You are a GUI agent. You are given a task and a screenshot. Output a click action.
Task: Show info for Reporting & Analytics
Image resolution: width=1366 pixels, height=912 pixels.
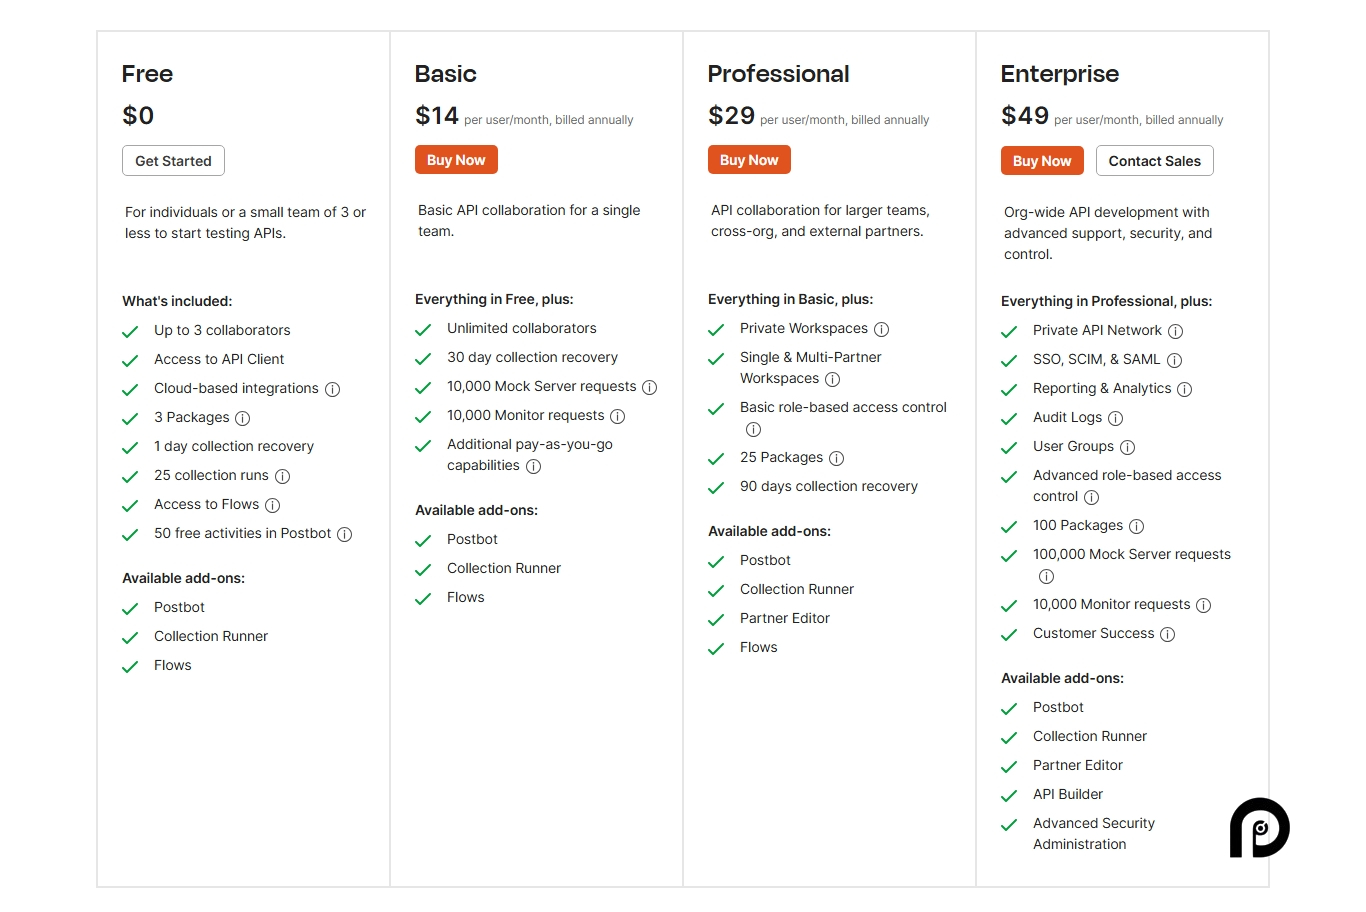(x=1184, y=389)
